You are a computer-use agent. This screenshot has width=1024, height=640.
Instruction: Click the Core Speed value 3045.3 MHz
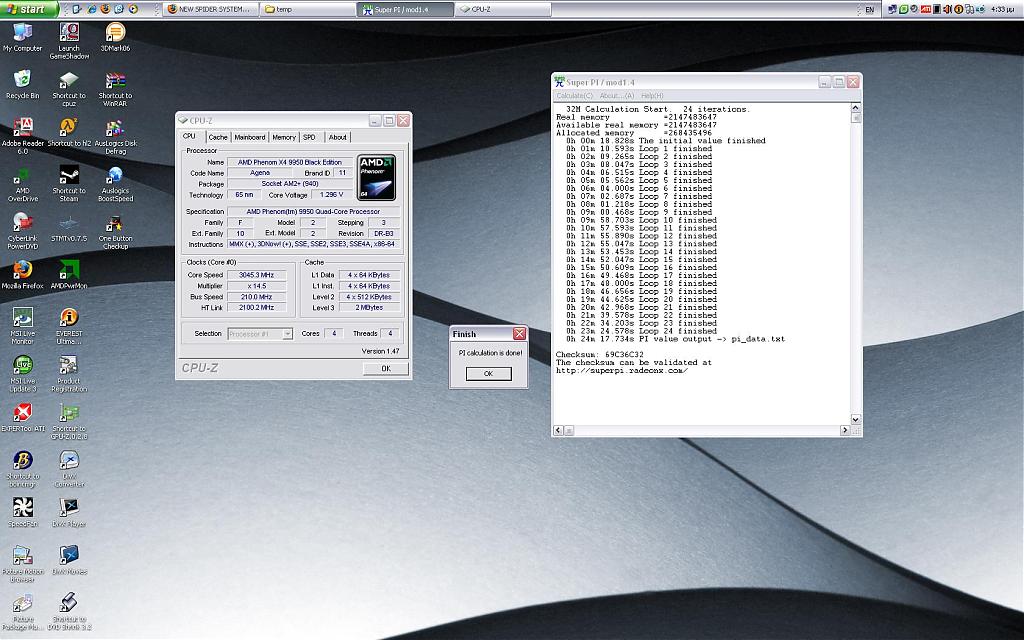point(257,275)
